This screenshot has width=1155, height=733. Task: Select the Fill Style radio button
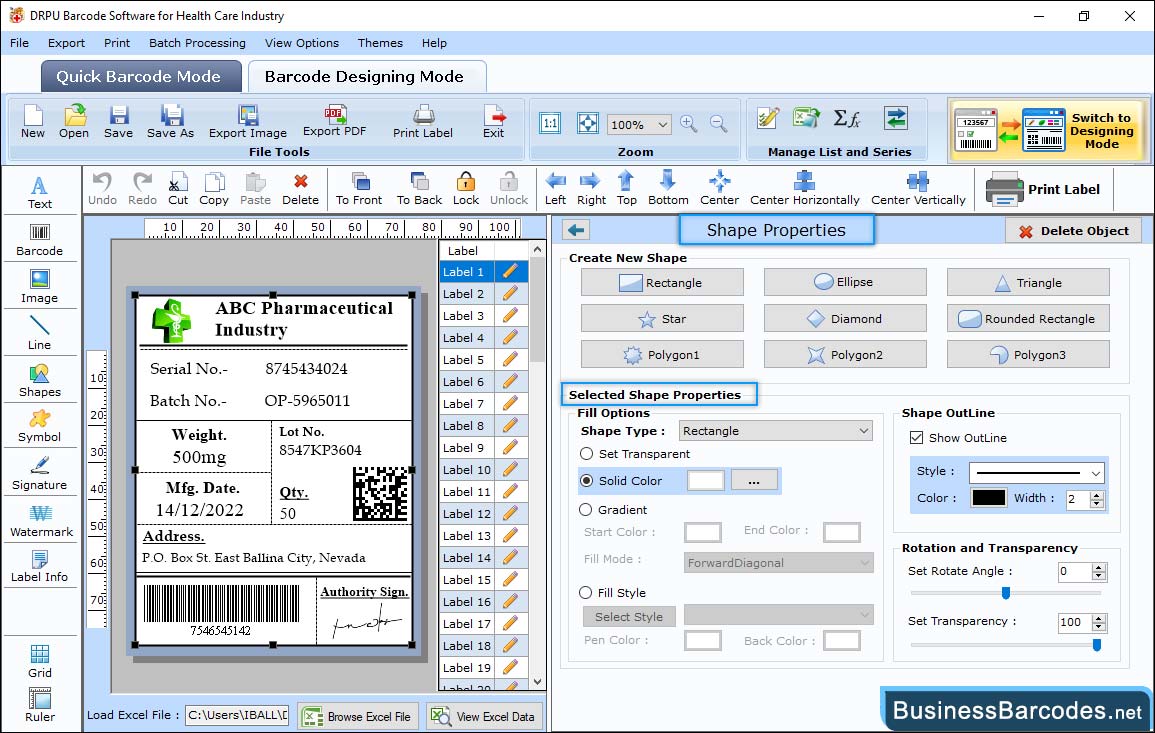586,592
